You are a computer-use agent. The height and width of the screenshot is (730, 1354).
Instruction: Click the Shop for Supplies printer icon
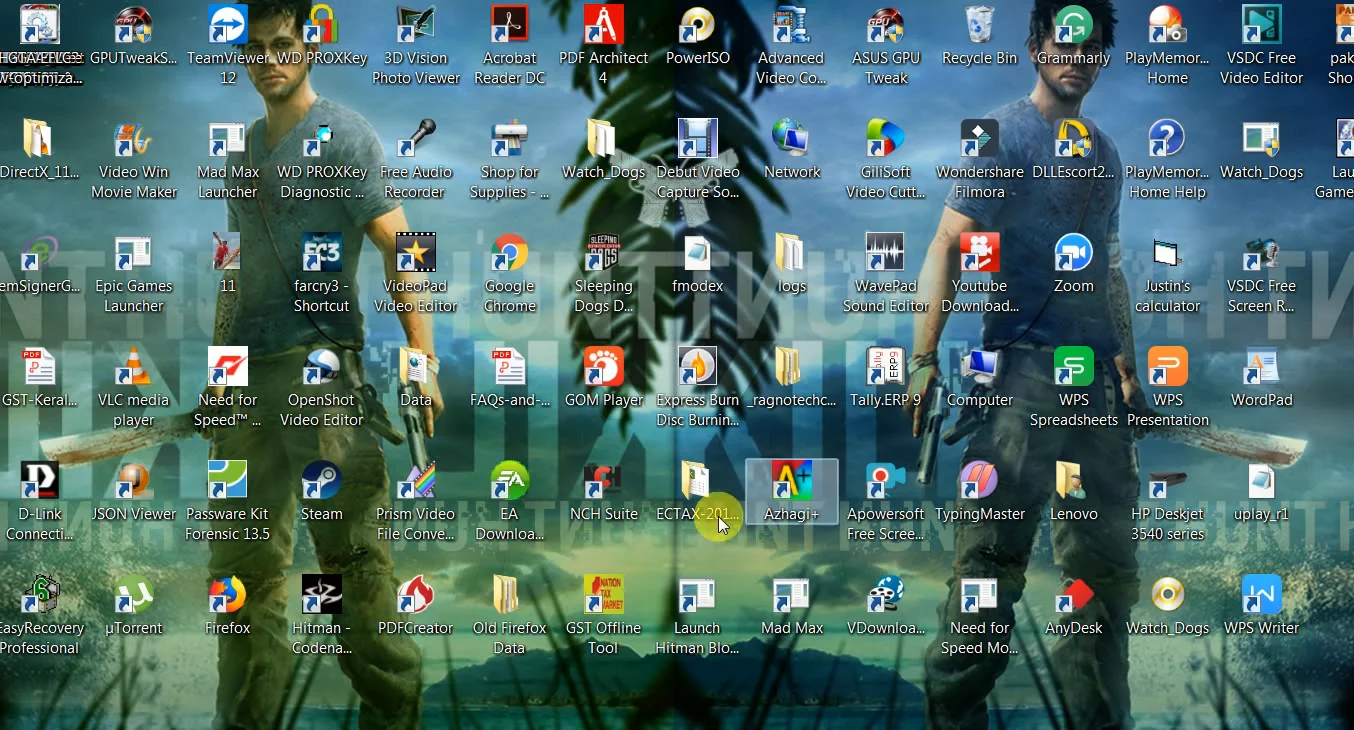510,139
